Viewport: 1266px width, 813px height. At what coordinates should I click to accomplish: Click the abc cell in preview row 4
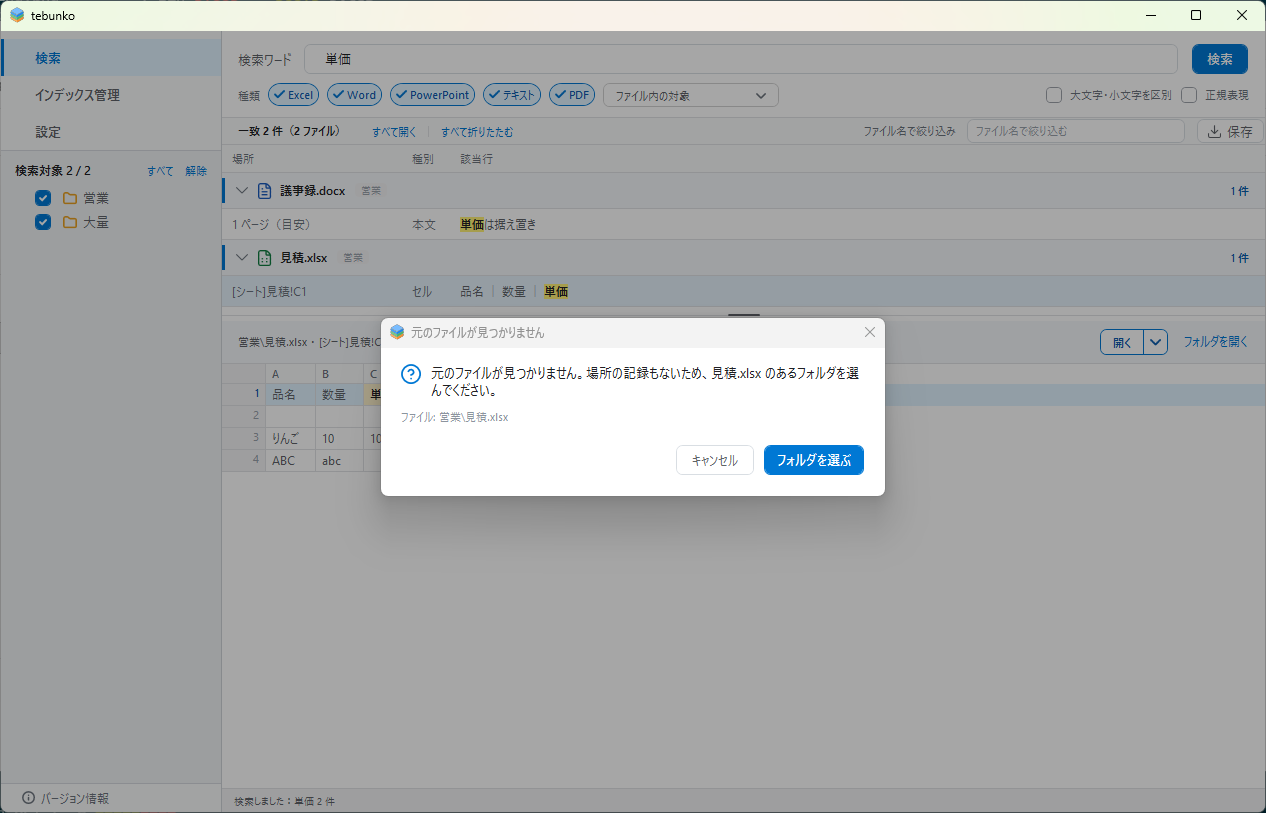[x=339, y=461]
